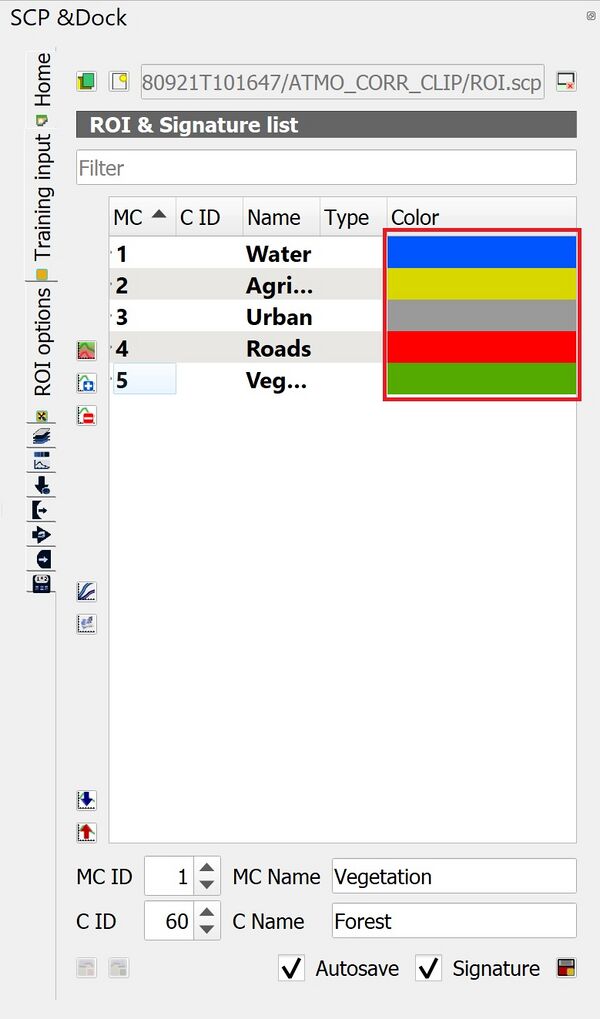Enable the Autosave checkbox
The height and width of the screenshot is (1019, 600).
(x=293, y=968)
